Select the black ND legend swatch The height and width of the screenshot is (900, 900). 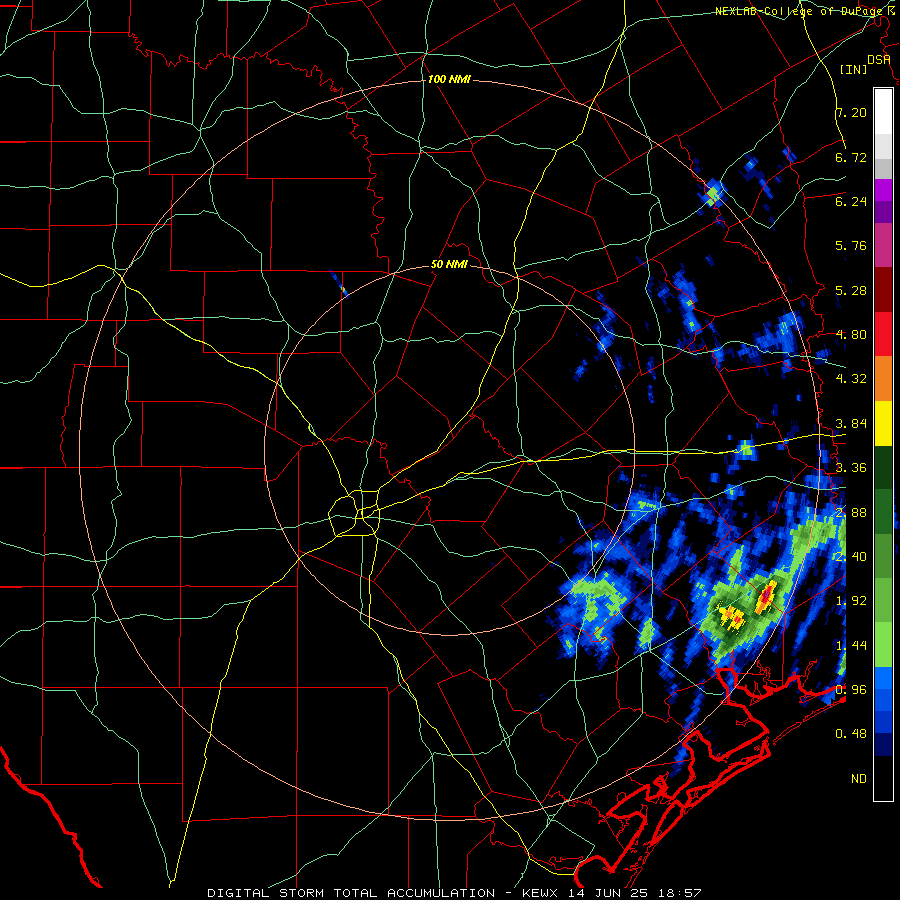pyautogui.click(x=883, y=778)
